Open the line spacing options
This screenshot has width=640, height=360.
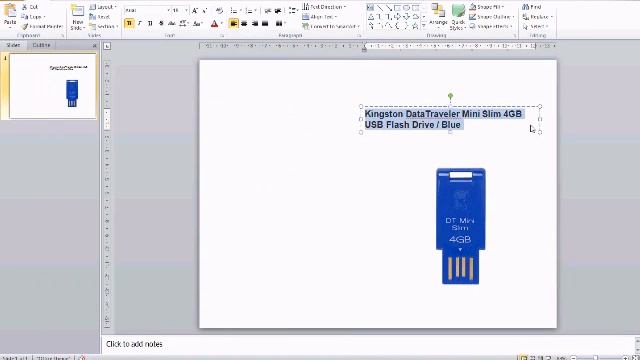[293, 10]
